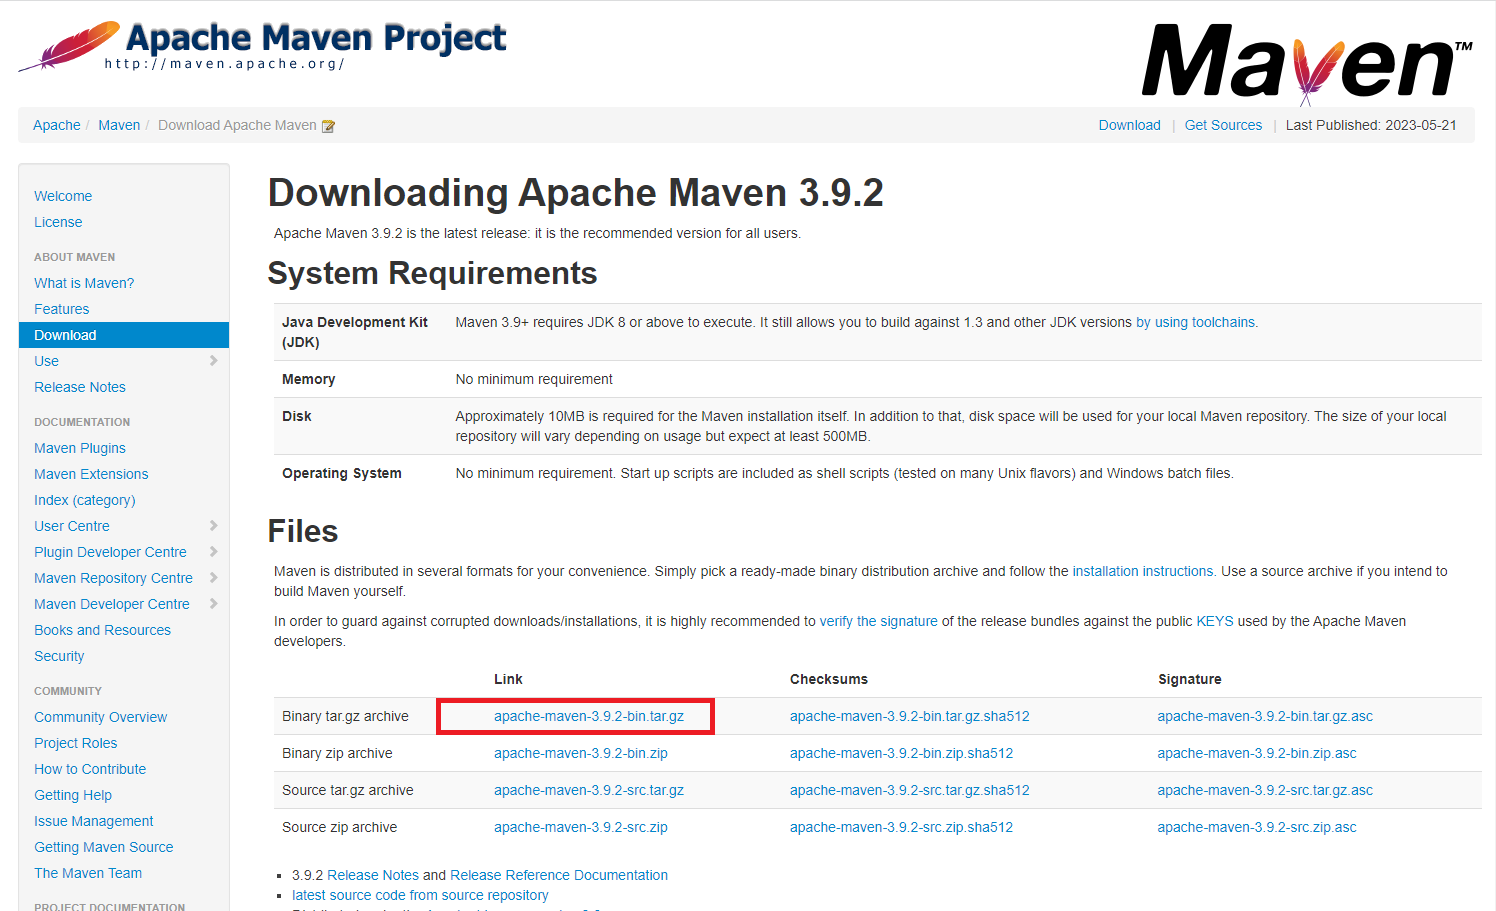Open apache-maven-3.9.2-src.zip.asc signature
The width and height of the screenshot is (1496, 911).
(1257, 827)
